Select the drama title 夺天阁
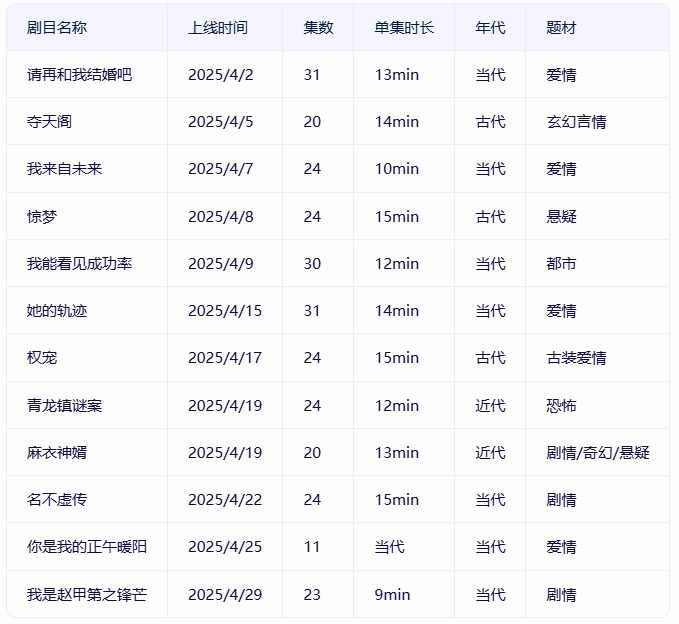679x624 pixels. 49,122
